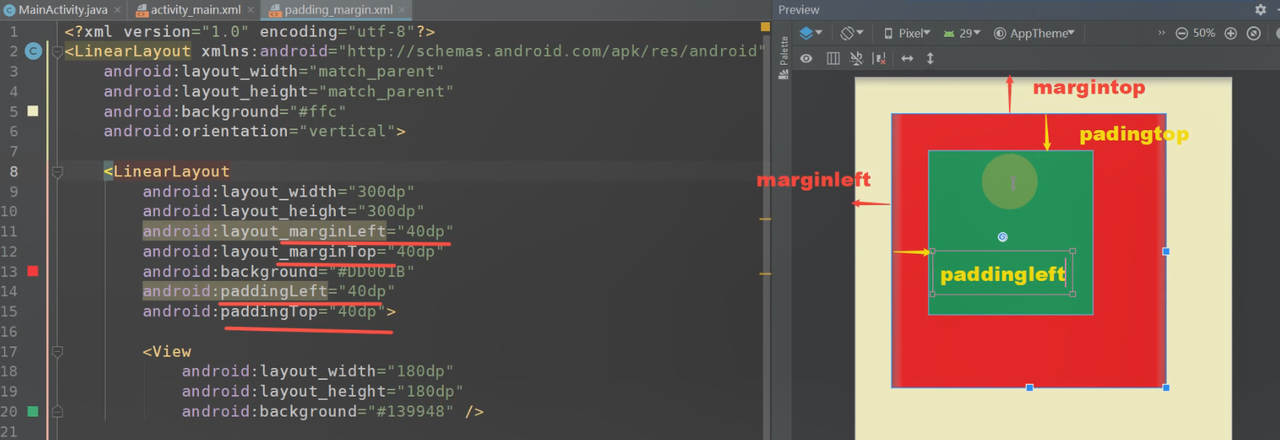The width and height of the screenshot is (1280, 440).
Task: Click the layout_width="match_parent" on line 3
Action: (x=274, y=71)
